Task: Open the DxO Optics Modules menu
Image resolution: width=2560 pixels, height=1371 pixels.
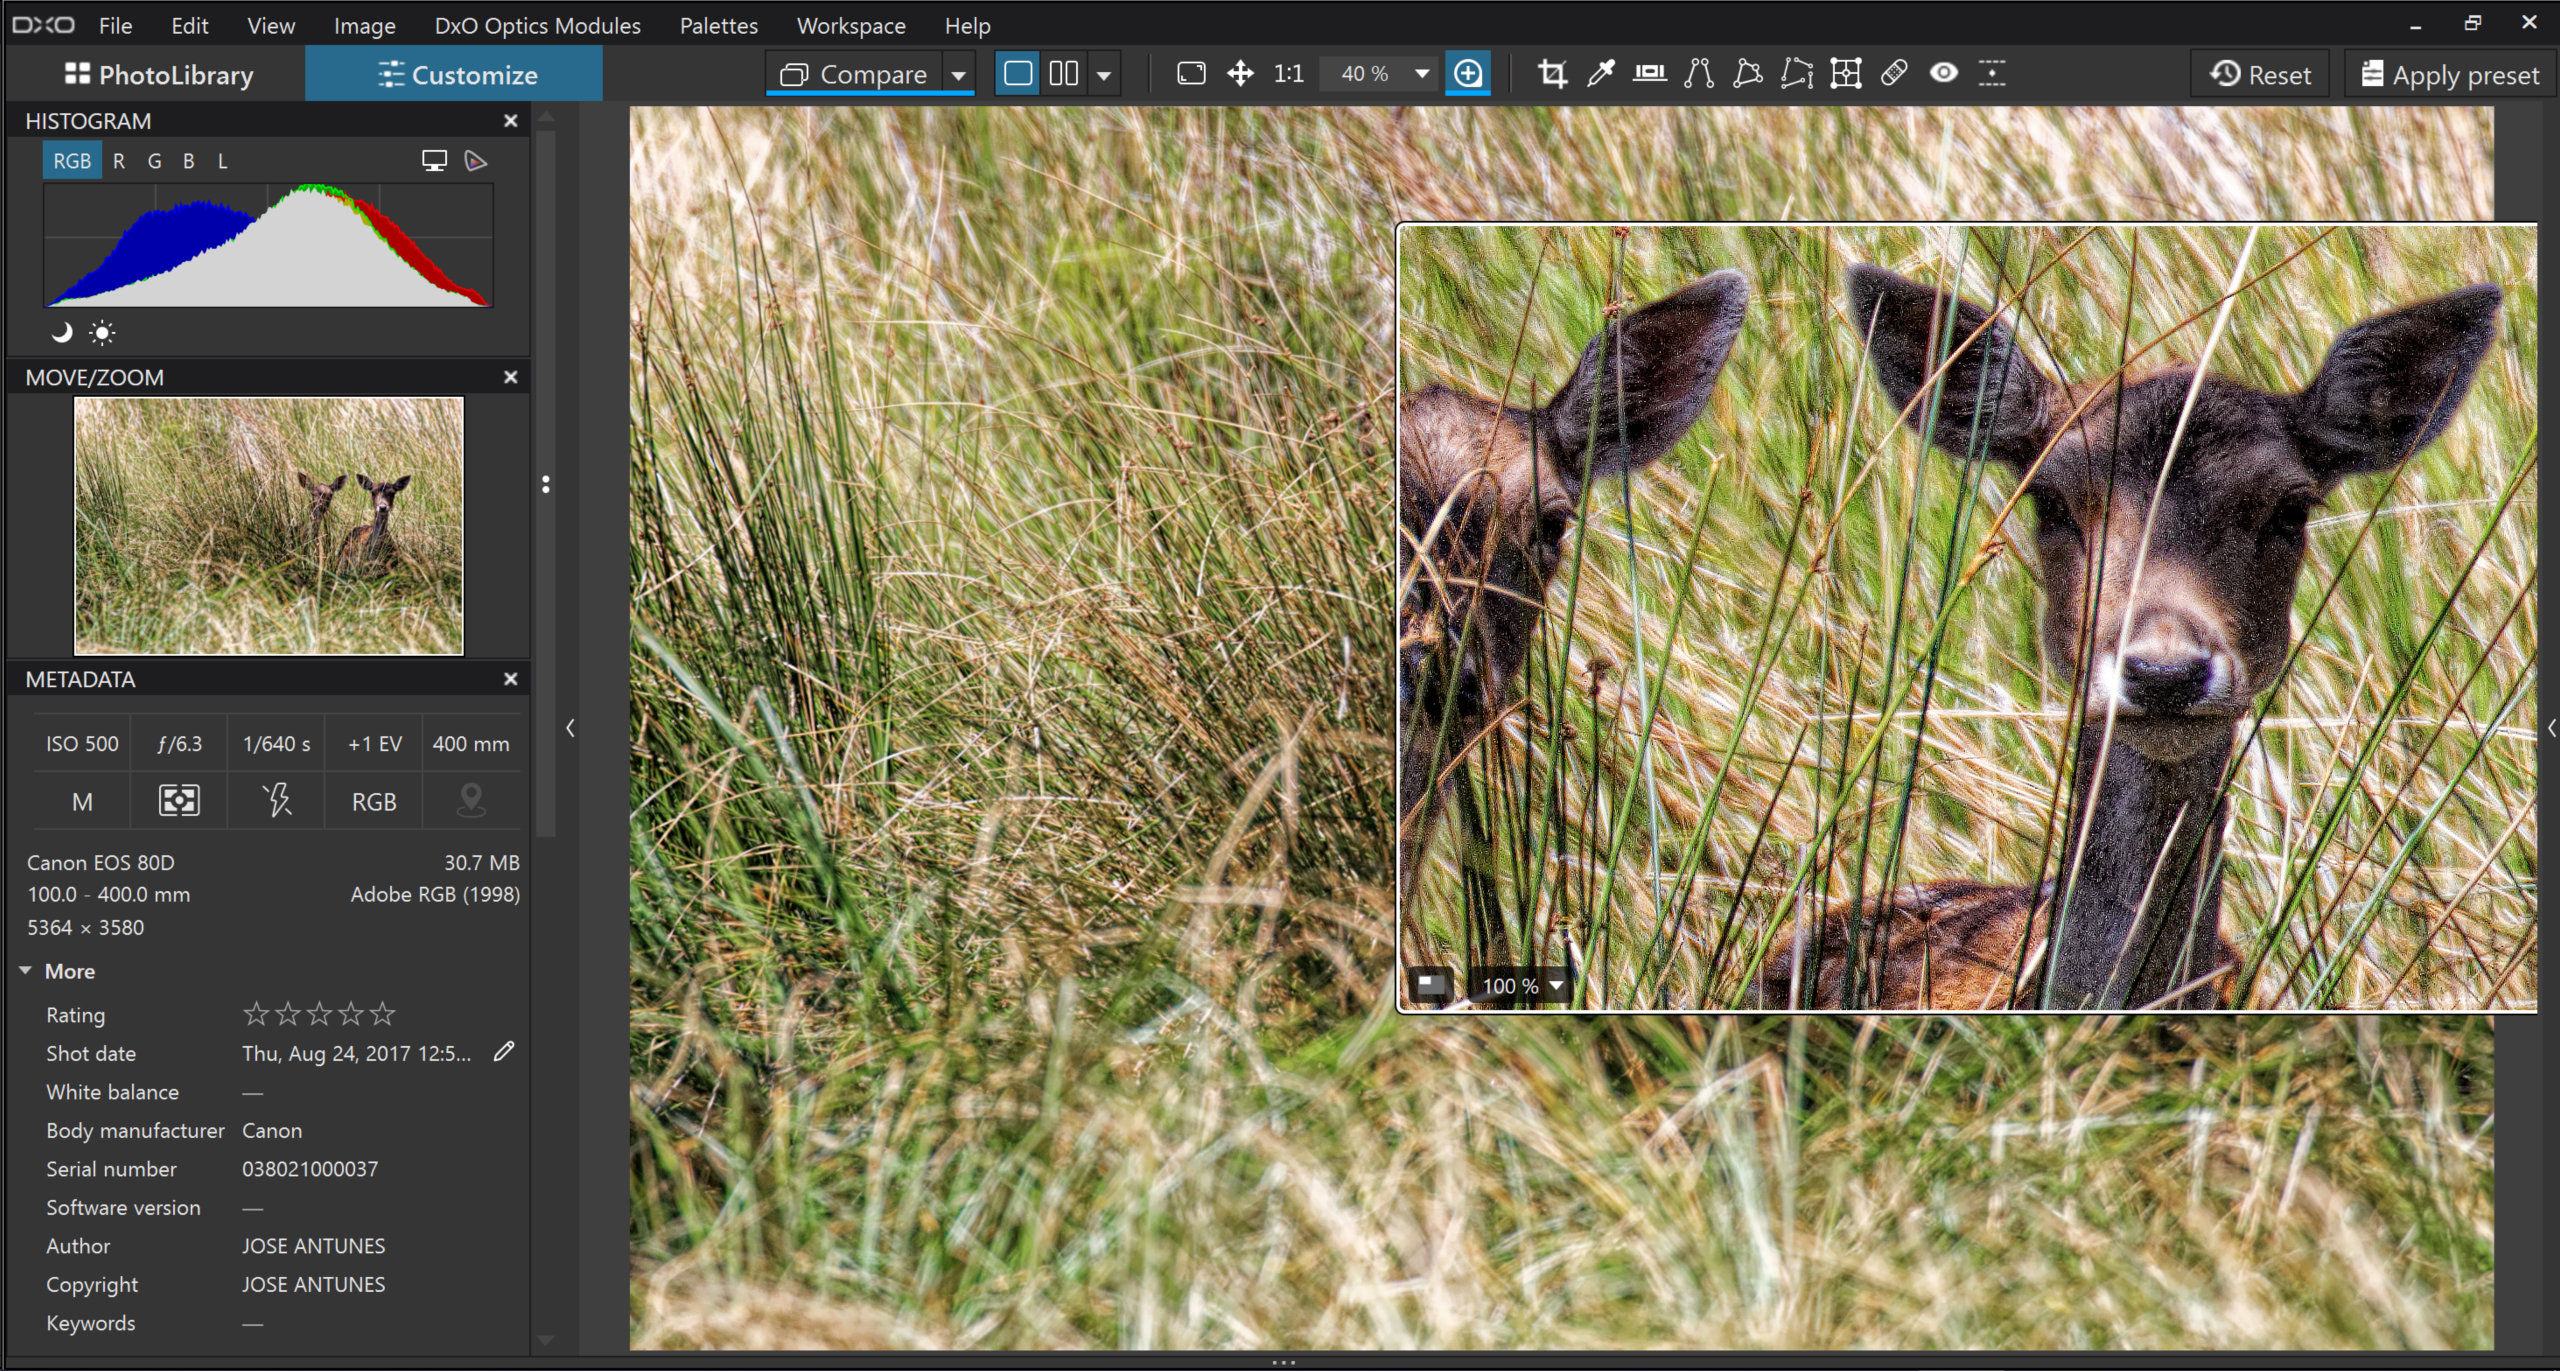Action: point(537,25)
